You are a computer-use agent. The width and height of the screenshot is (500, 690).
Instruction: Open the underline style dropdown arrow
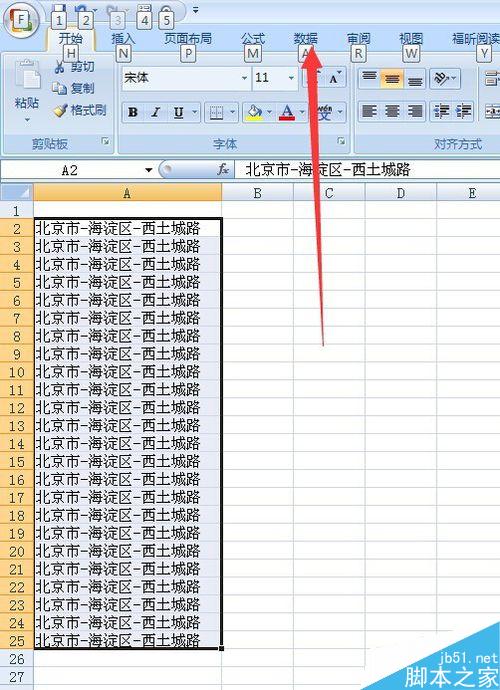pyautogui.click(x=194, y=113)
